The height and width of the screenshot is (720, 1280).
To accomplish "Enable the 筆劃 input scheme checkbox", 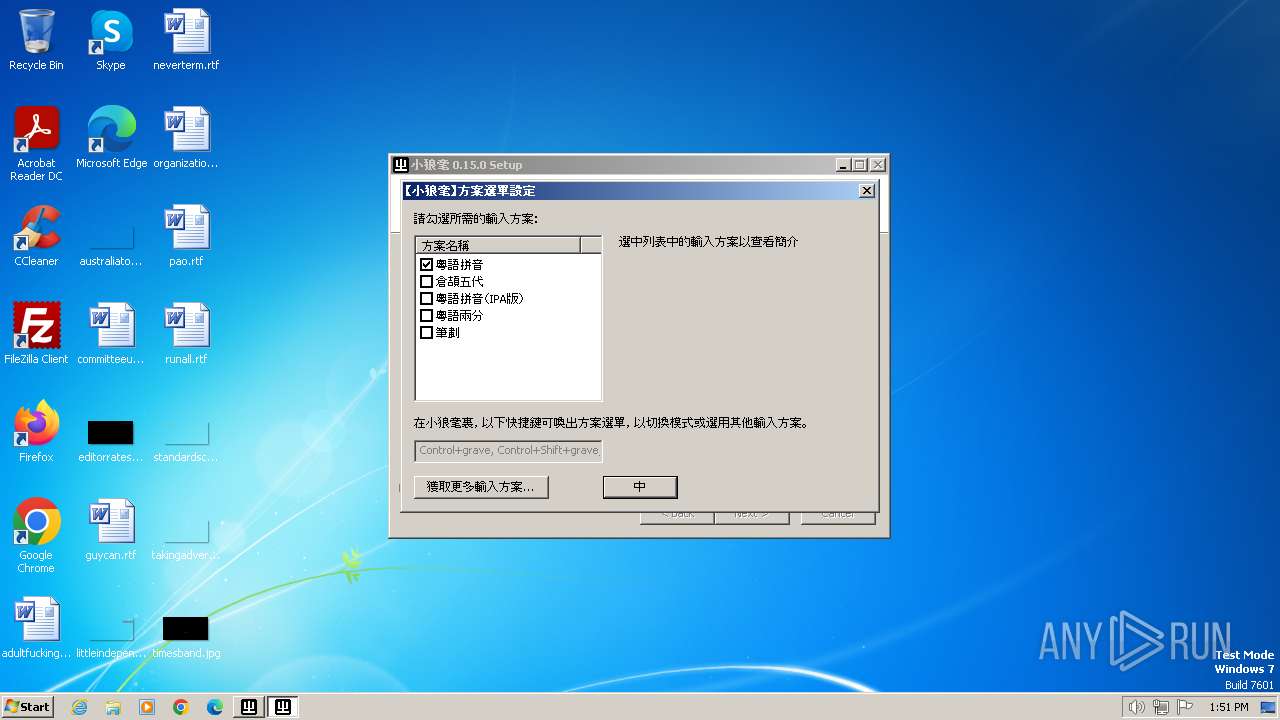I will (x=427, y=333).
